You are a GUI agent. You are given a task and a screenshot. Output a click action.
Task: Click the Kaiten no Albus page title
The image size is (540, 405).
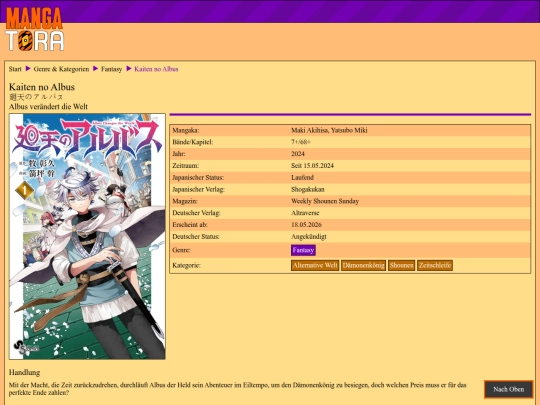click(x=42, y=87)
